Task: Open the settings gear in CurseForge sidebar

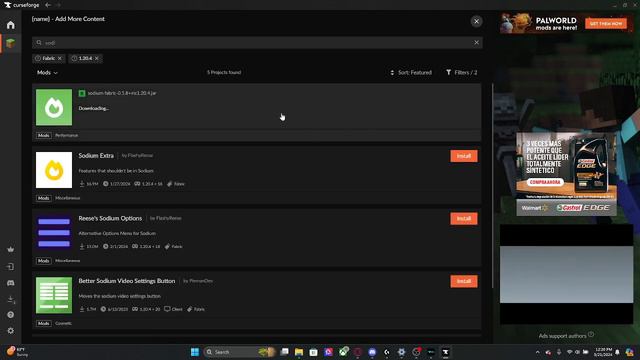Action: click(x=11, y=331)
